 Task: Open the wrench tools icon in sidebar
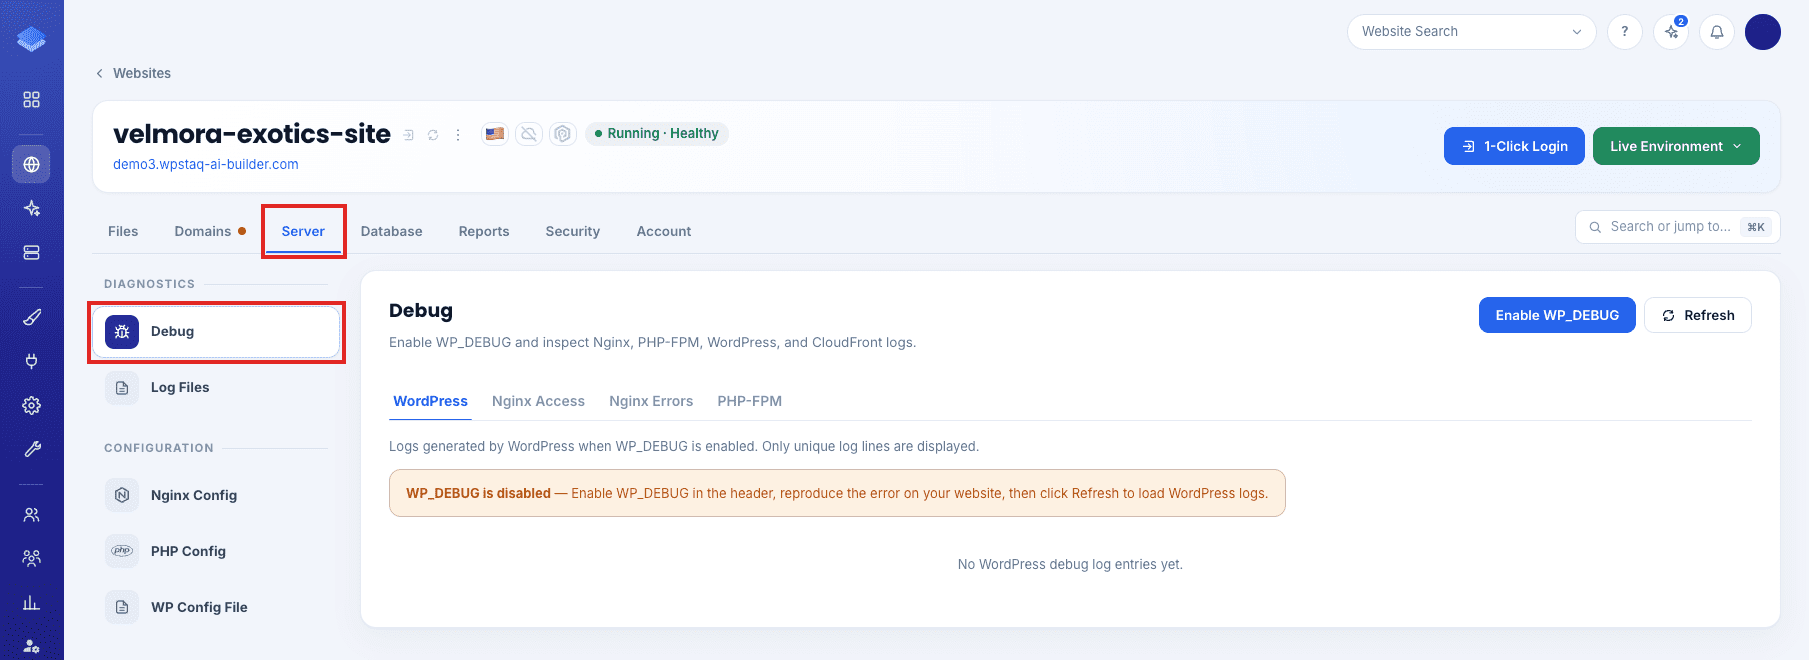click(x=31, y=449)
